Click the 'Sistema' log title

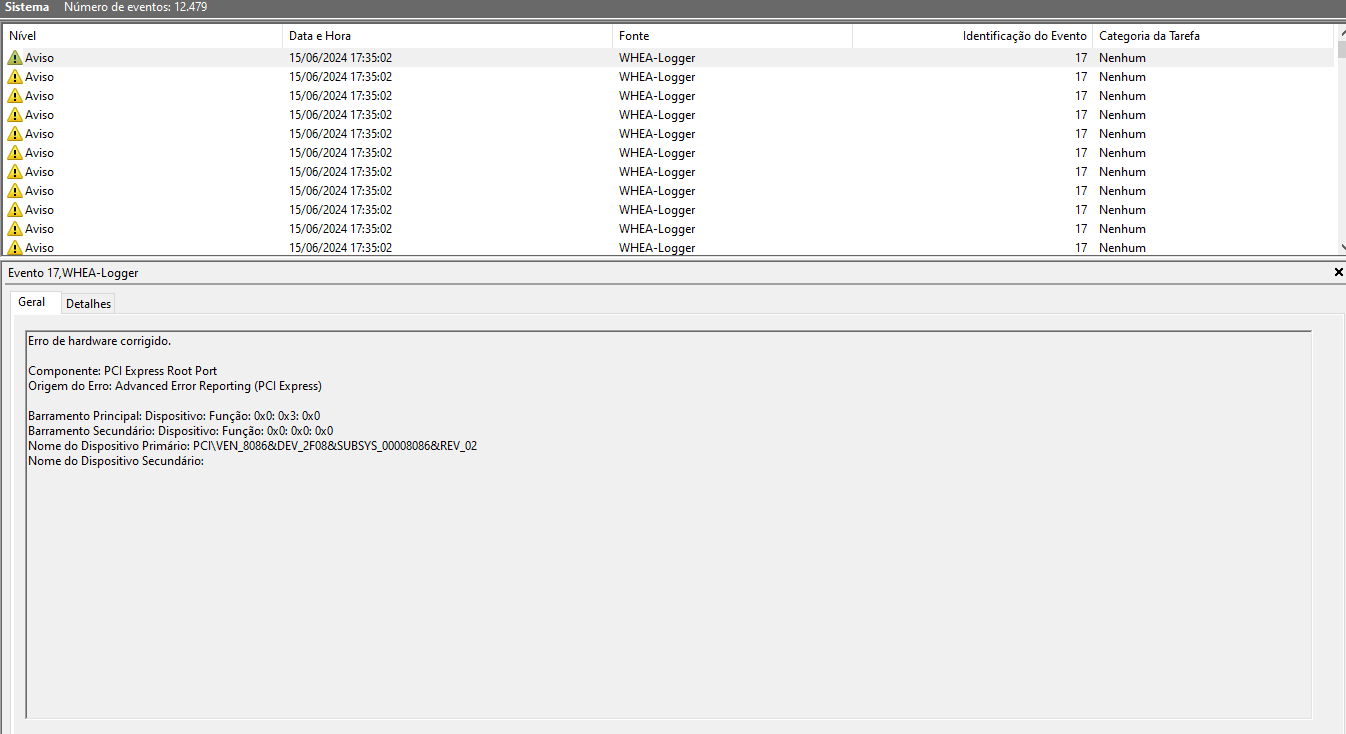(x=28, y=7)
